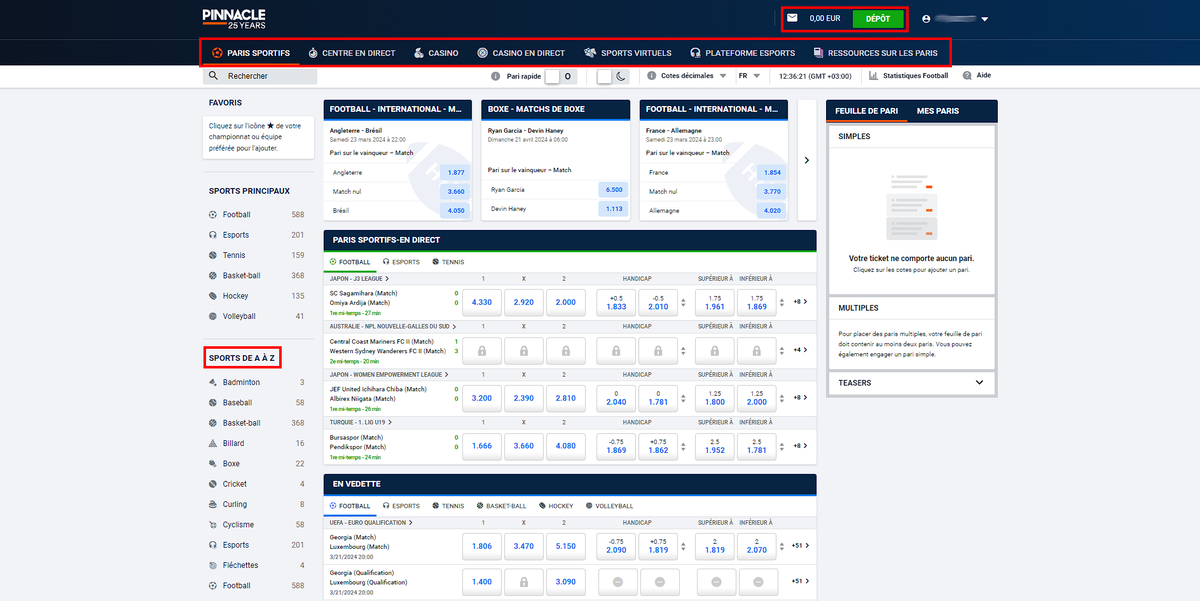
Task: Click the Volleyball icon under Sports principaux
Action: coord(213,316)
